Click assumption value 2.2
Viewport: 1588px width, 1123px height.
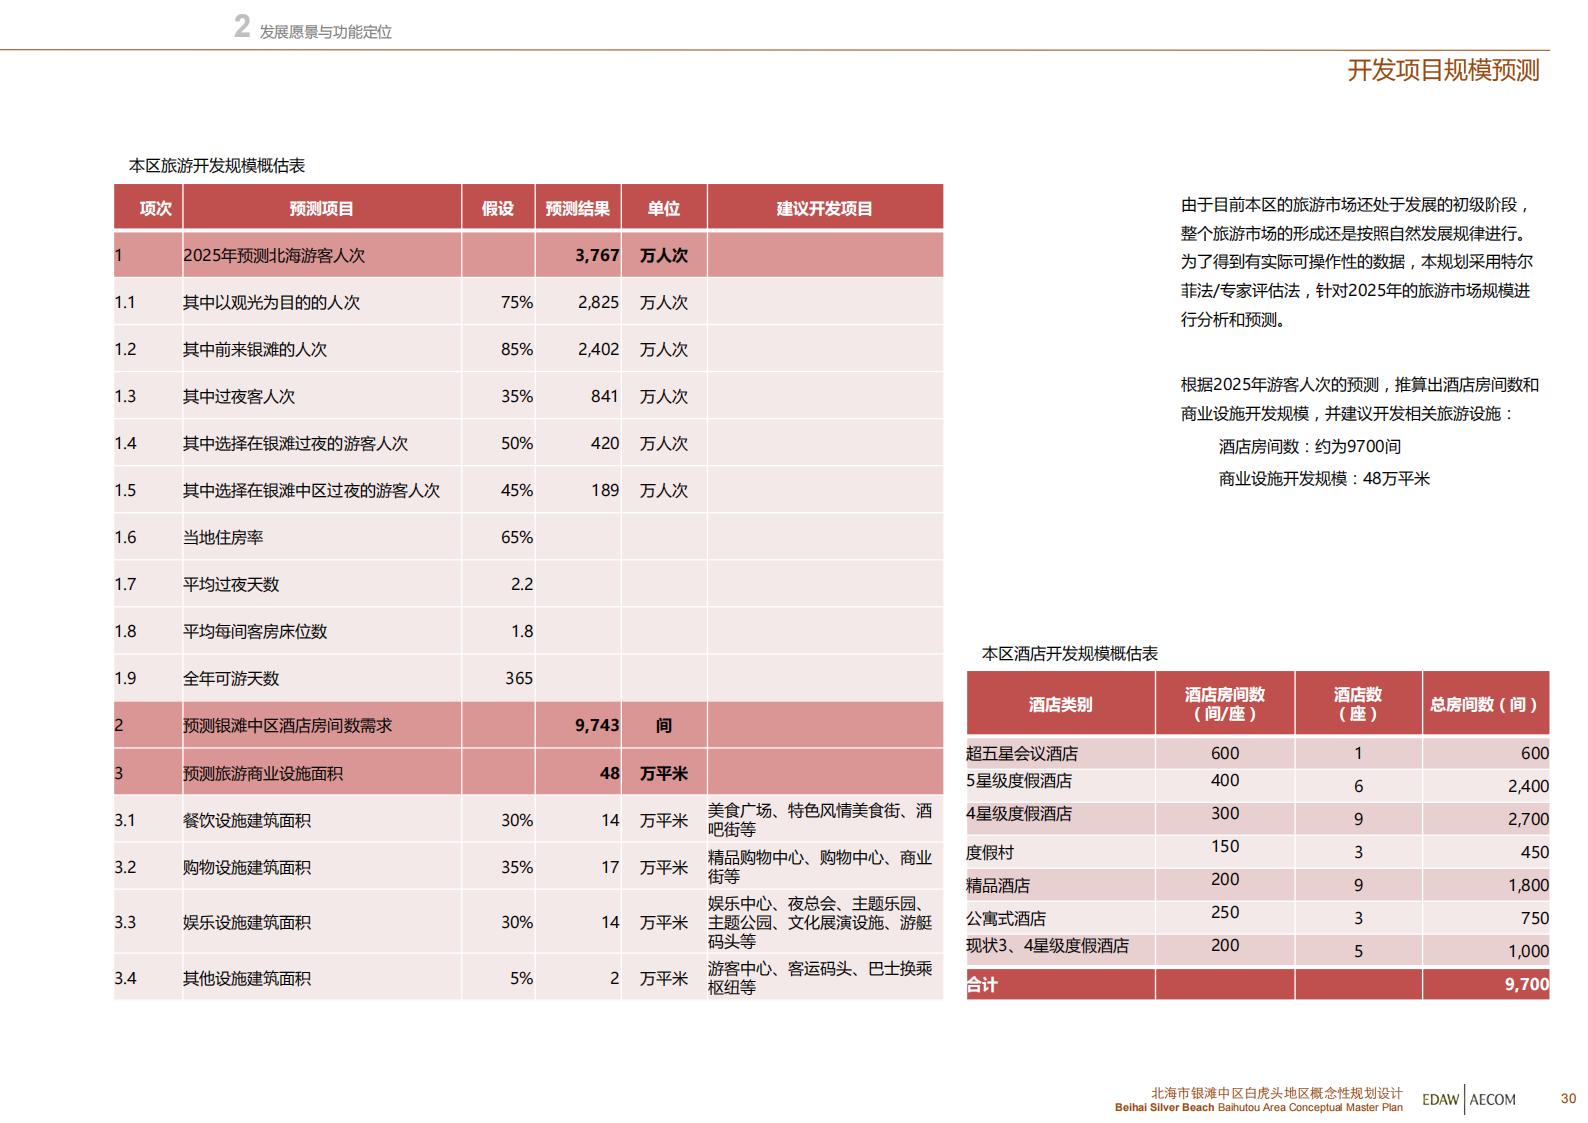[x=522, y=584]
